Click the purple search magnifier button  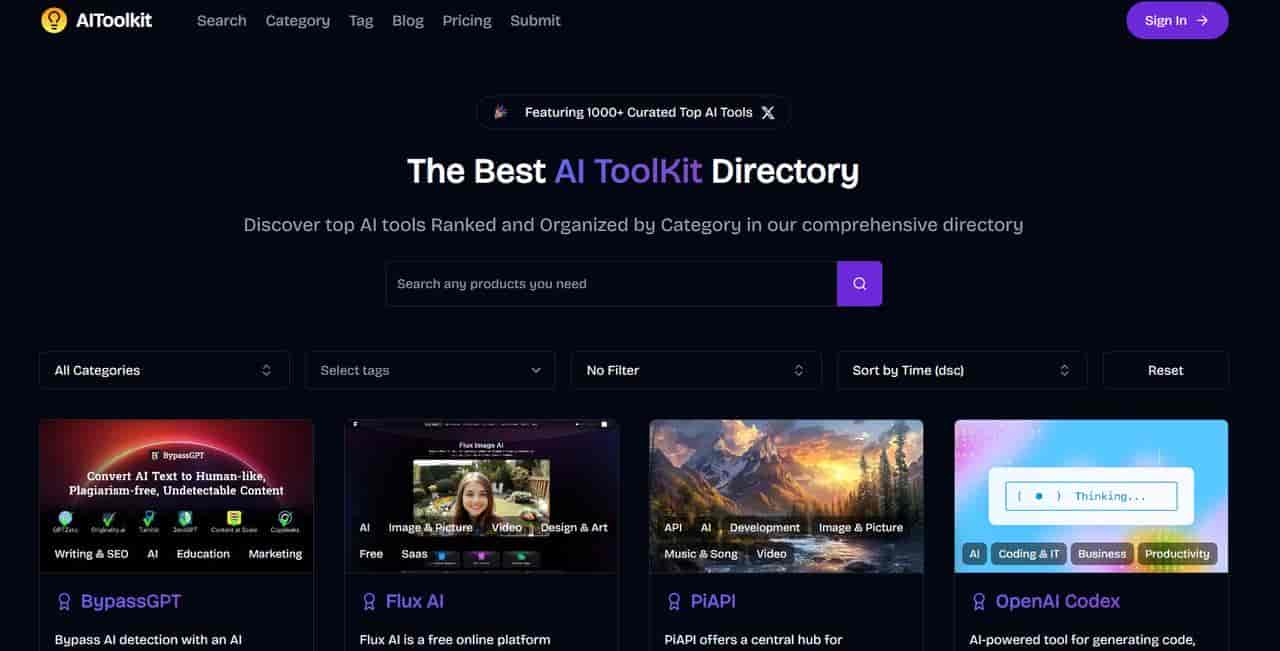click(859, 284)
